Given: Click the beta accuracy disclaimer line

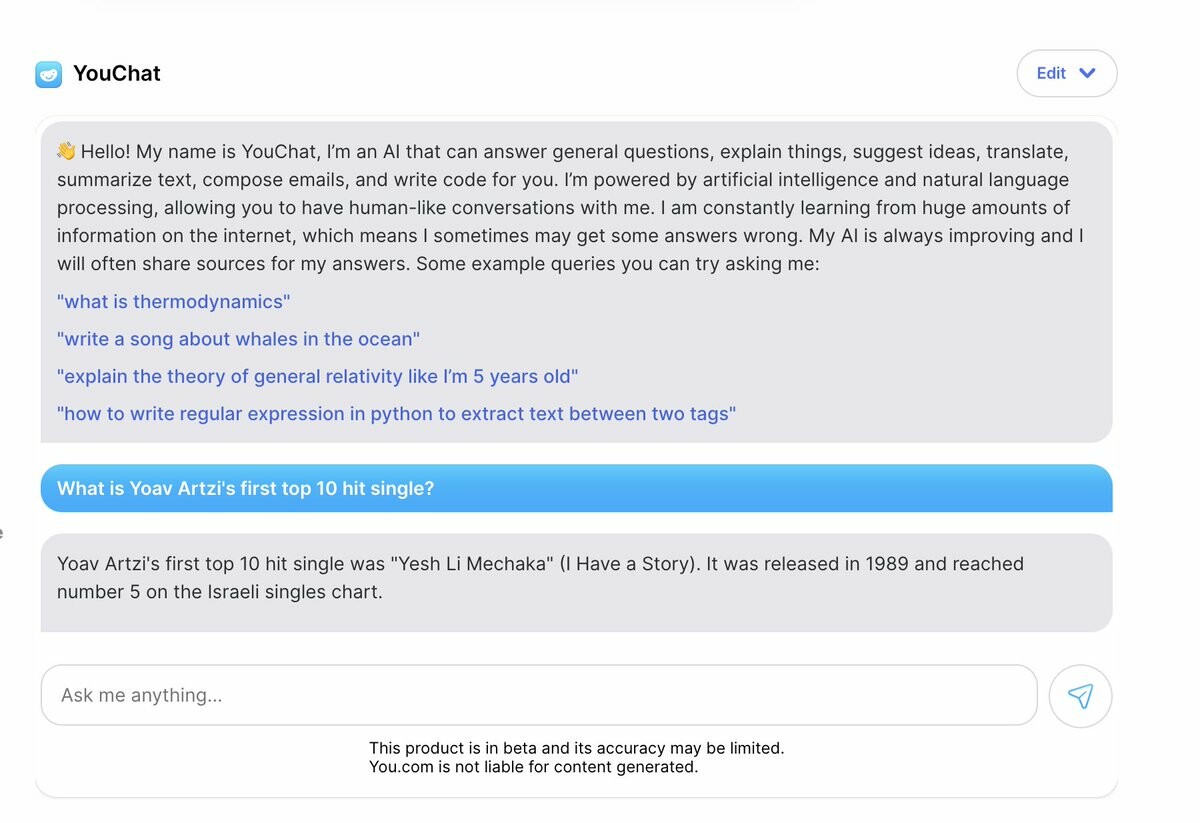Looking at the screenshot, I should coord(576,748).
